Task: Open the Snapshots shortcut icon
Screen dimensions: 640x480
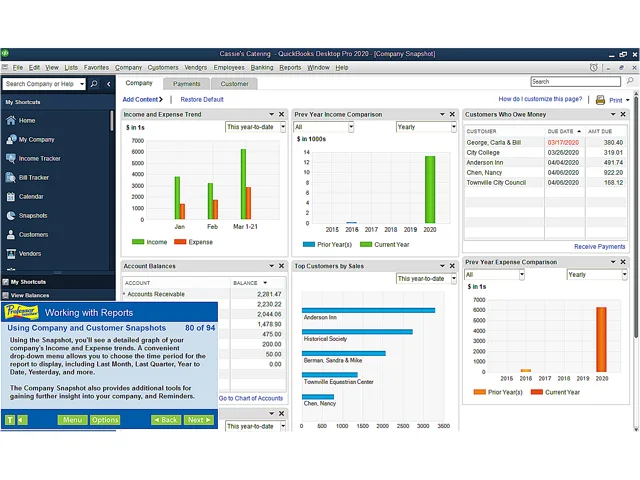Action: 11,216
